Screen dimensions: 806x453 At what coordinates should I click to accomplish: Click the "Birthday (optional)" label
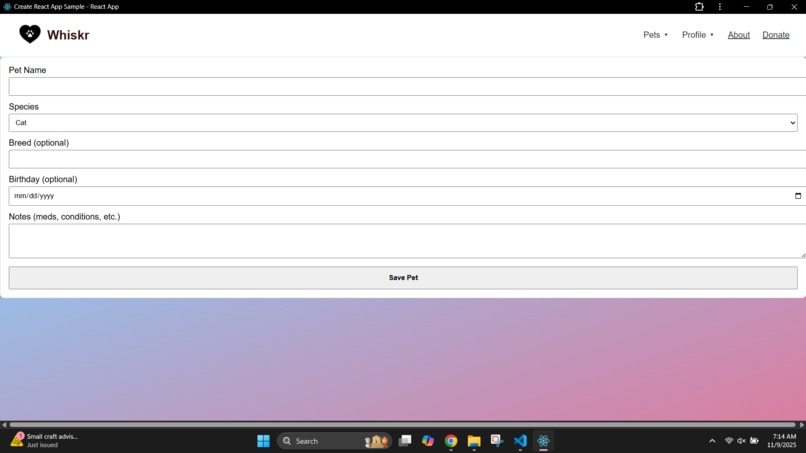43,179
